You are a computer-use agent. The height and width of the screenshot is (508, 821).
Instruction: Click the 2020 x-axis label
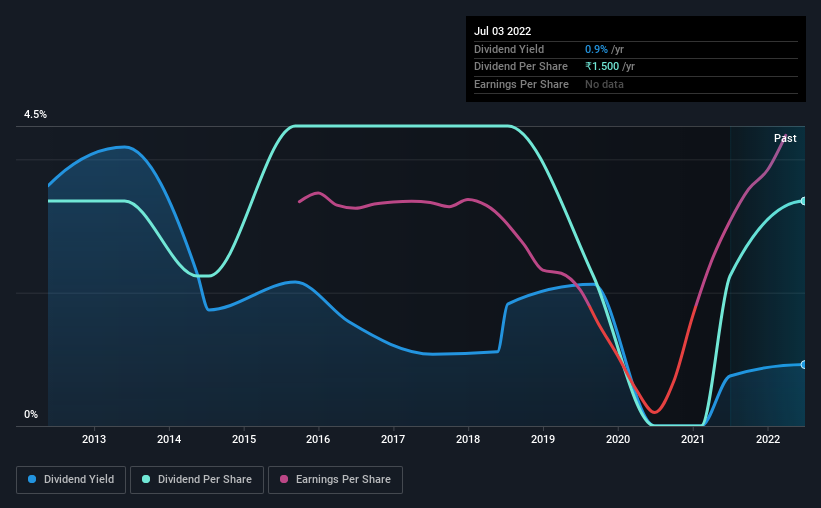[618, 439]
